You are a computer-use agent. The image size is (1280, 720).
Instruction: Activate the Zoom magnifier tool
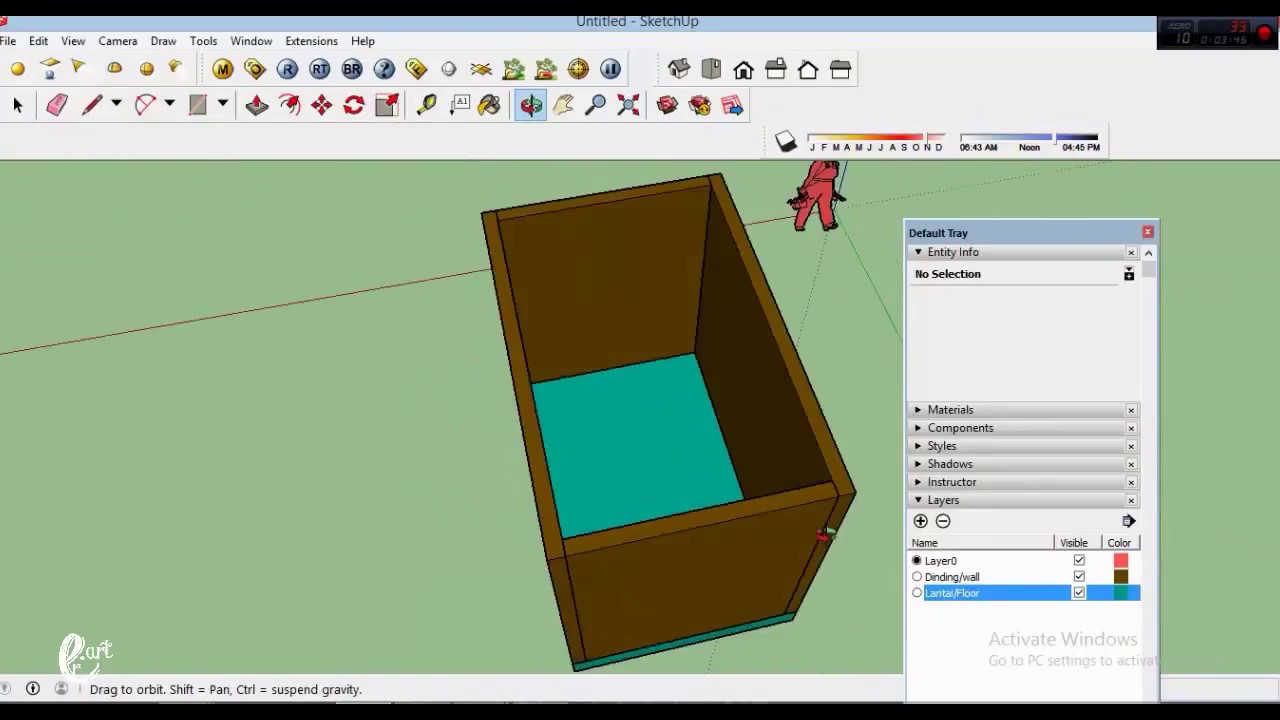(x=596, y=105)
